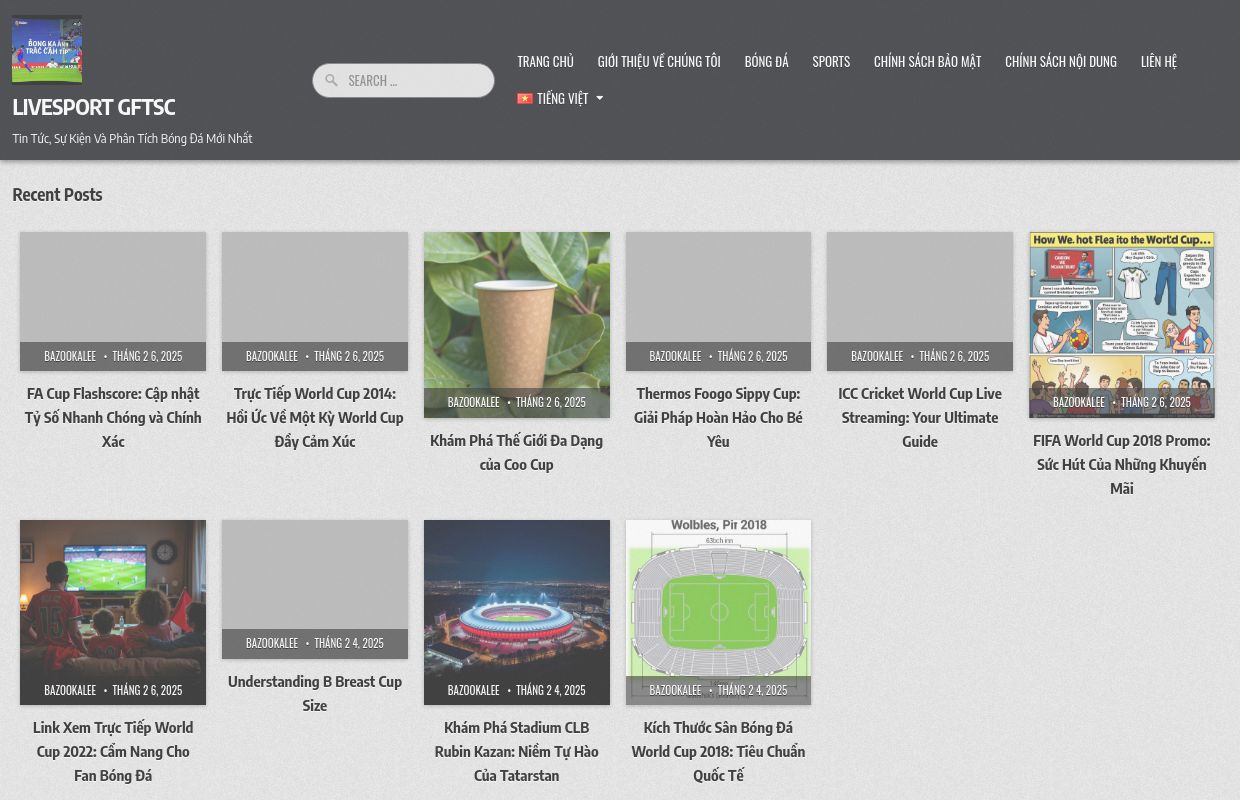Open Giới Thiệu Về Chúng Tôi page
Viewport: 1240px width, 800px height.
pos(659,61)
